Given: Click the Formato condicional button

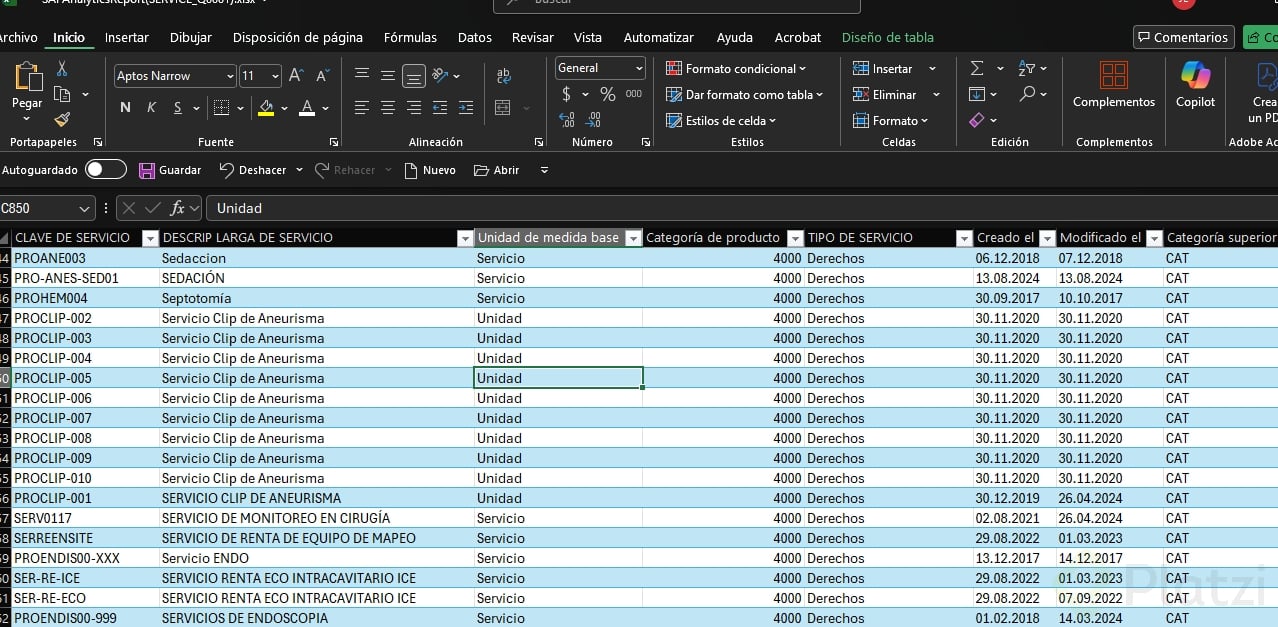Looking at the screenshot, I should [736, 68].
